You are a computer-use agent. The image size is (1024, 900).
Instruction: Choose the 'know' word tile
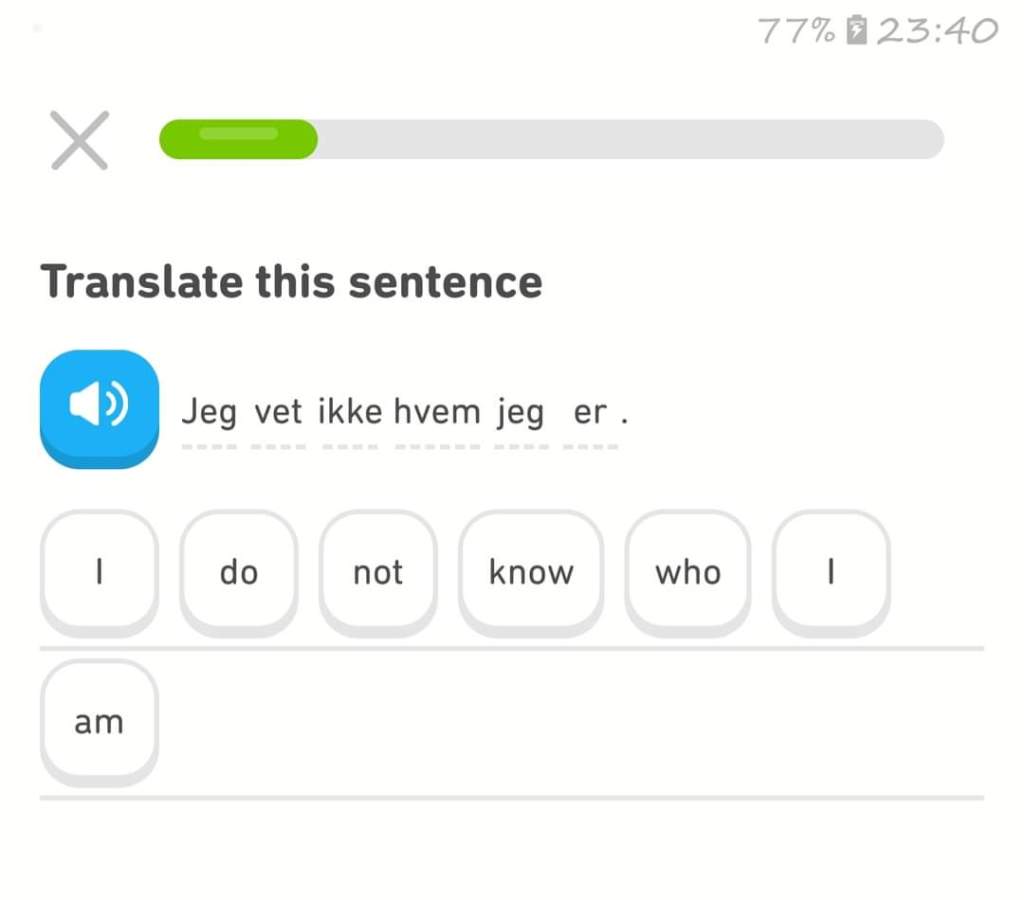531,572
